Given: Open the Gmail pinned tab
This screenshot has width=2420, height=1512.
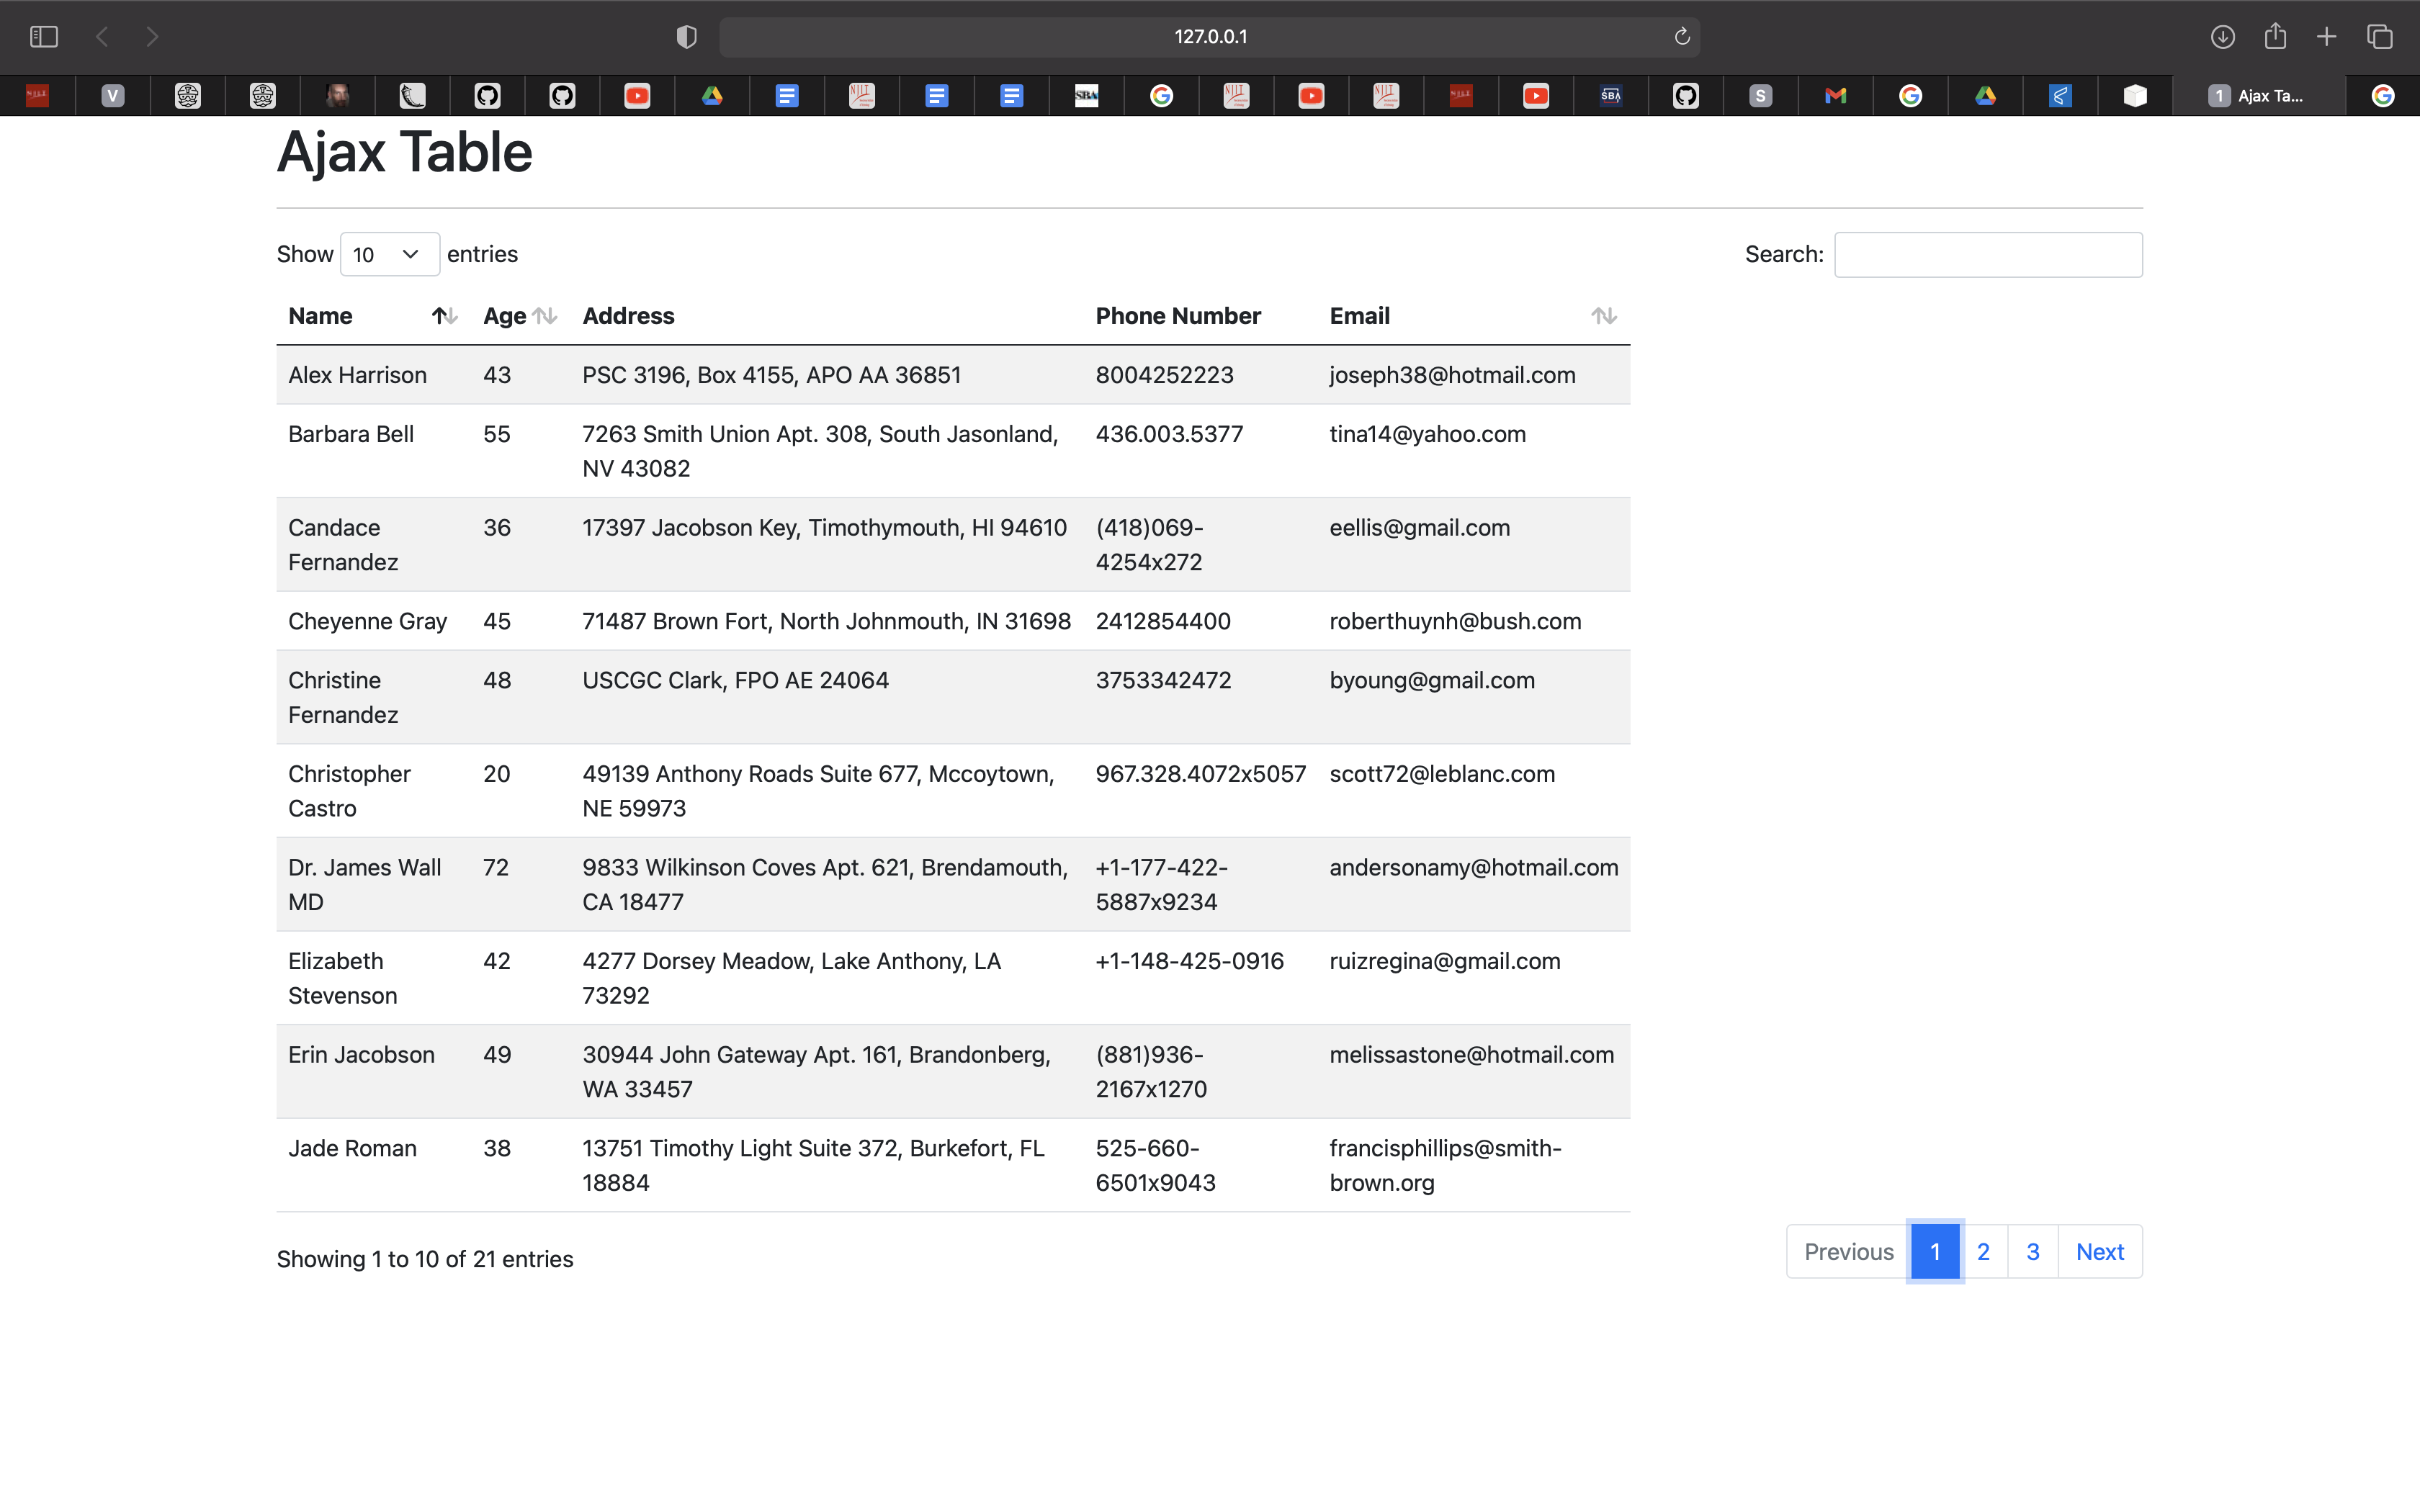Looking at the screenshot, I should [1836, 95].
